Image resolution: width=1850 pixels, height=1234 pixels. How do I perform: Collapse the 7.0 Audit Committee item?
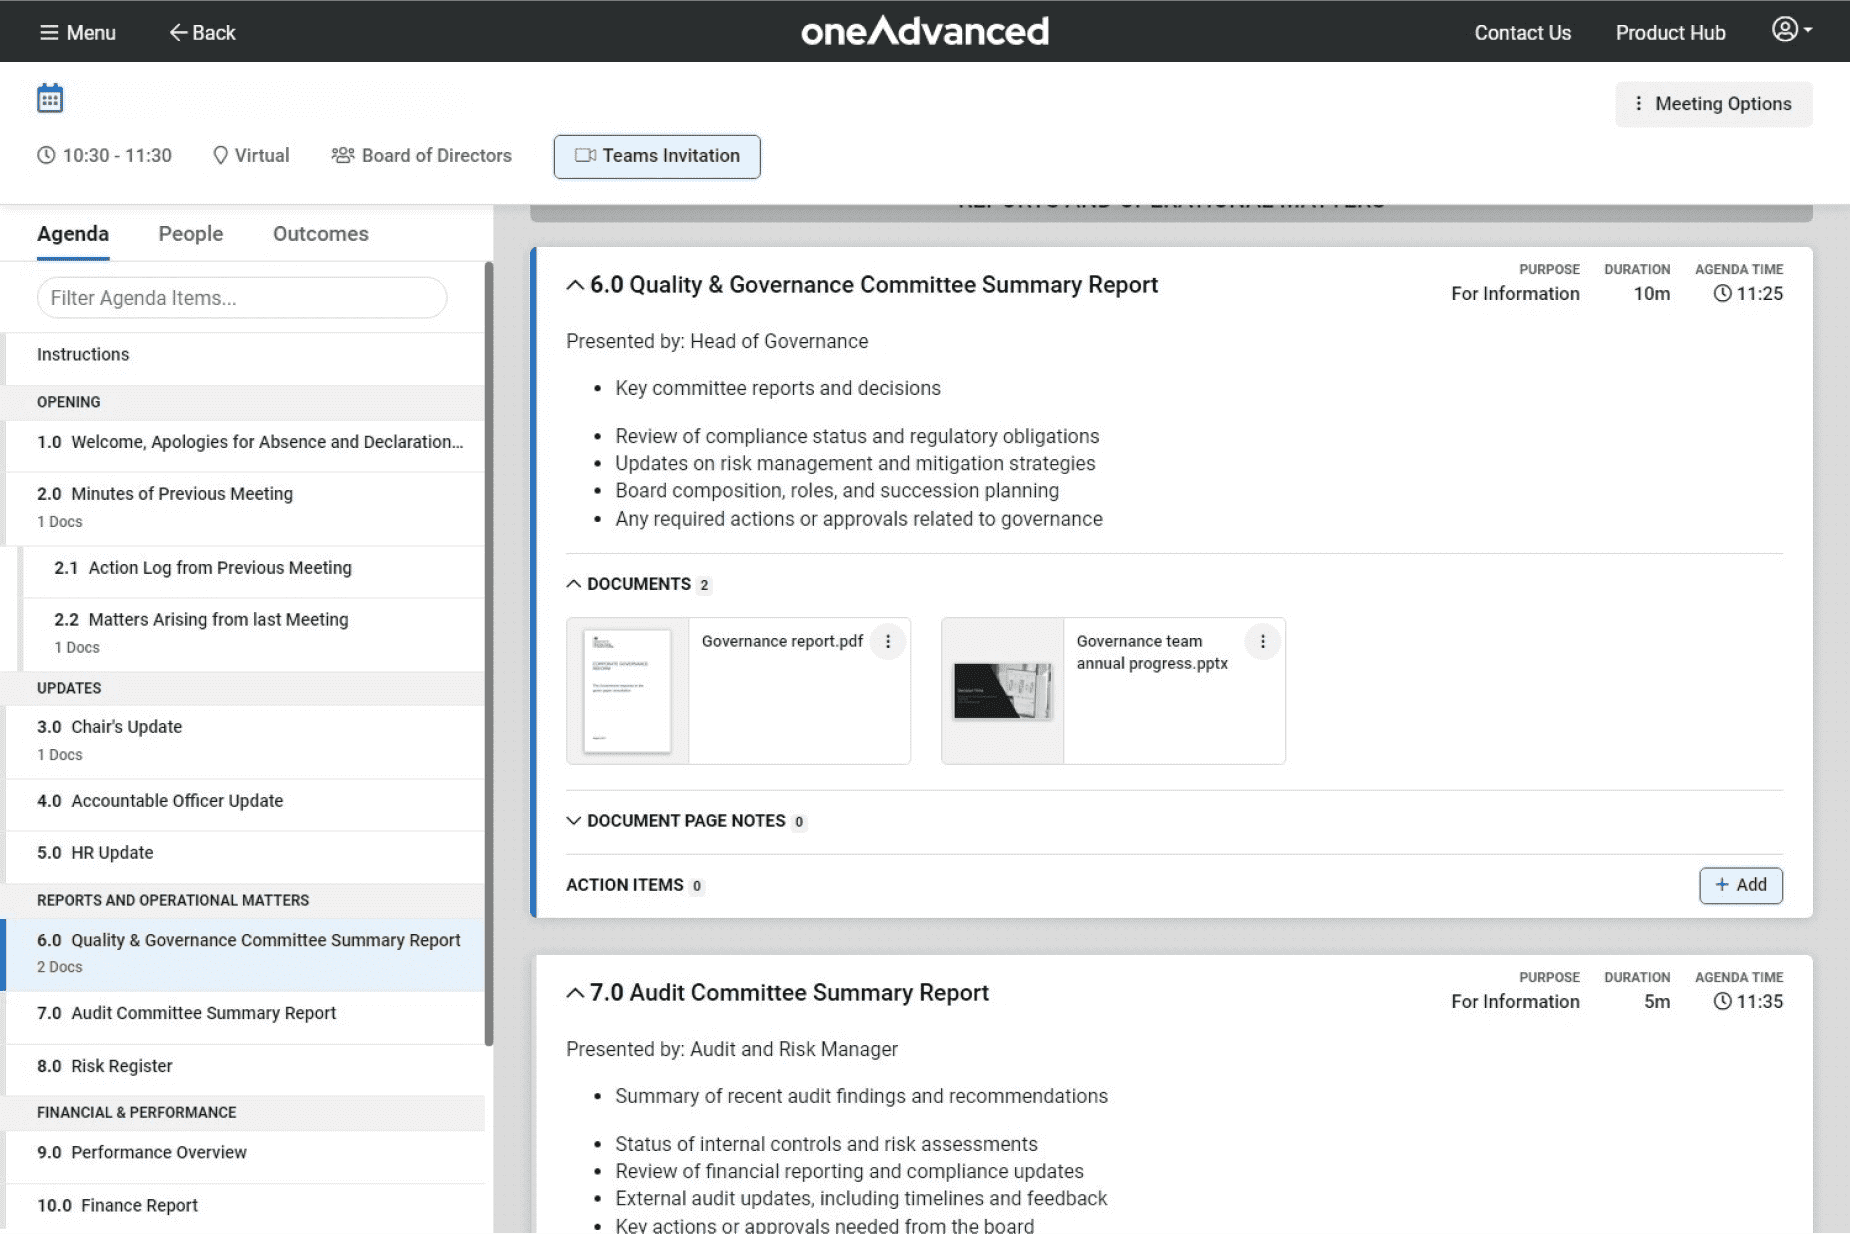click(575, 993)
